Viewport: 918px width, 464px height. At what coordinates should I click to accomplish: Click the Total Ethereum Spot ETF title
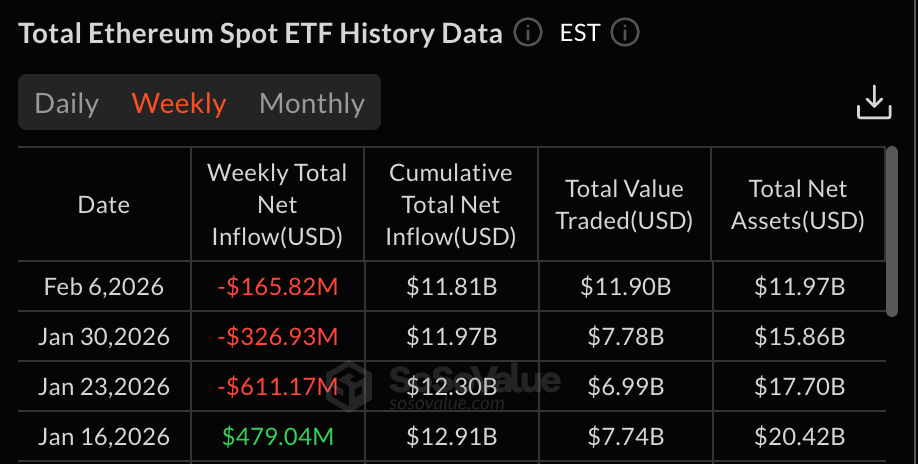260,33
